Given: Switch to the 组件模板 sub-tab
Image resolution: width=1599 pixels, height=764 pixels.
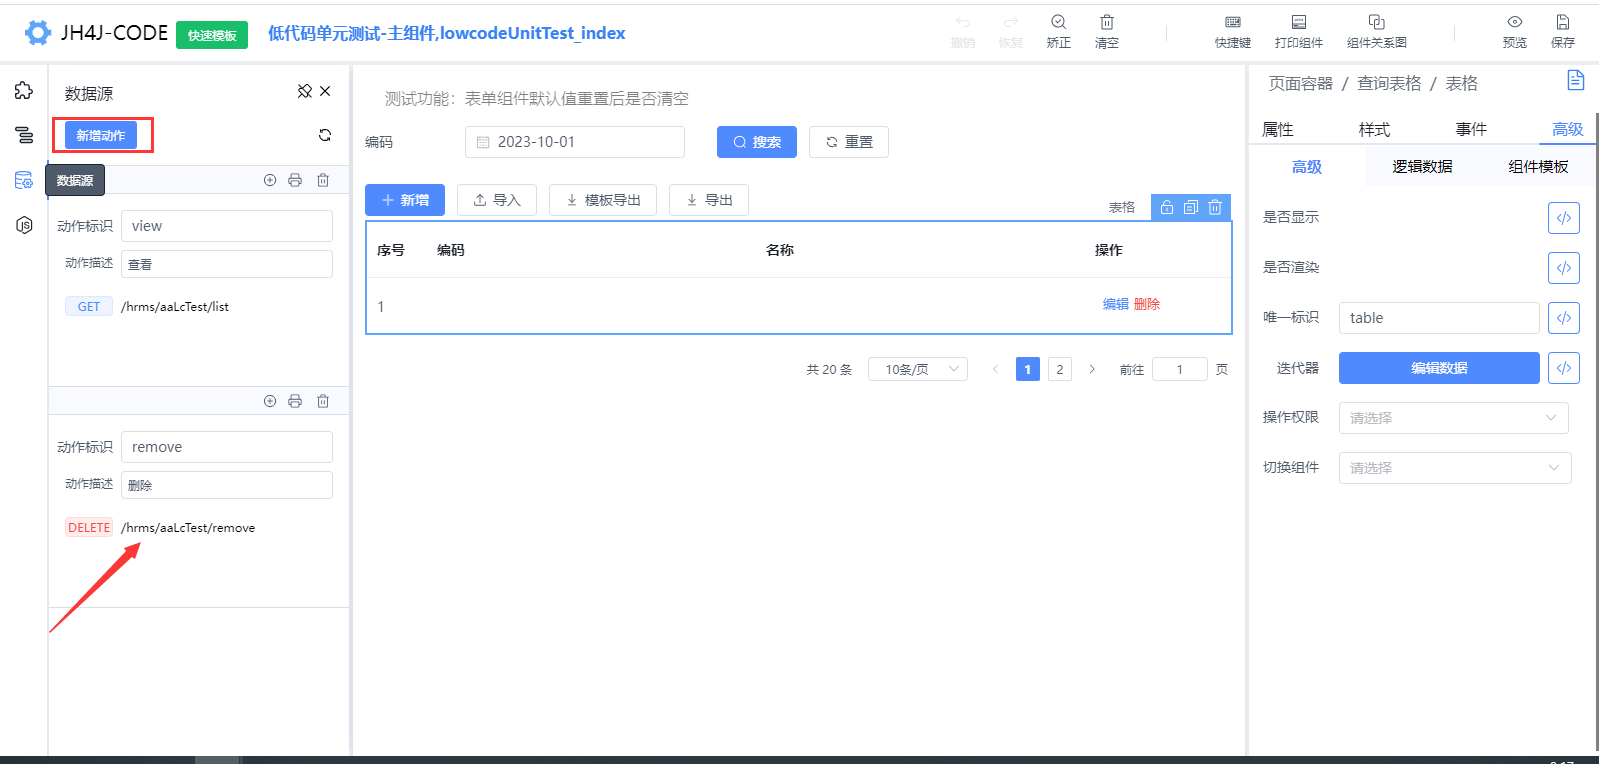Looking at the screenshot, I should tap(1538, 167).
